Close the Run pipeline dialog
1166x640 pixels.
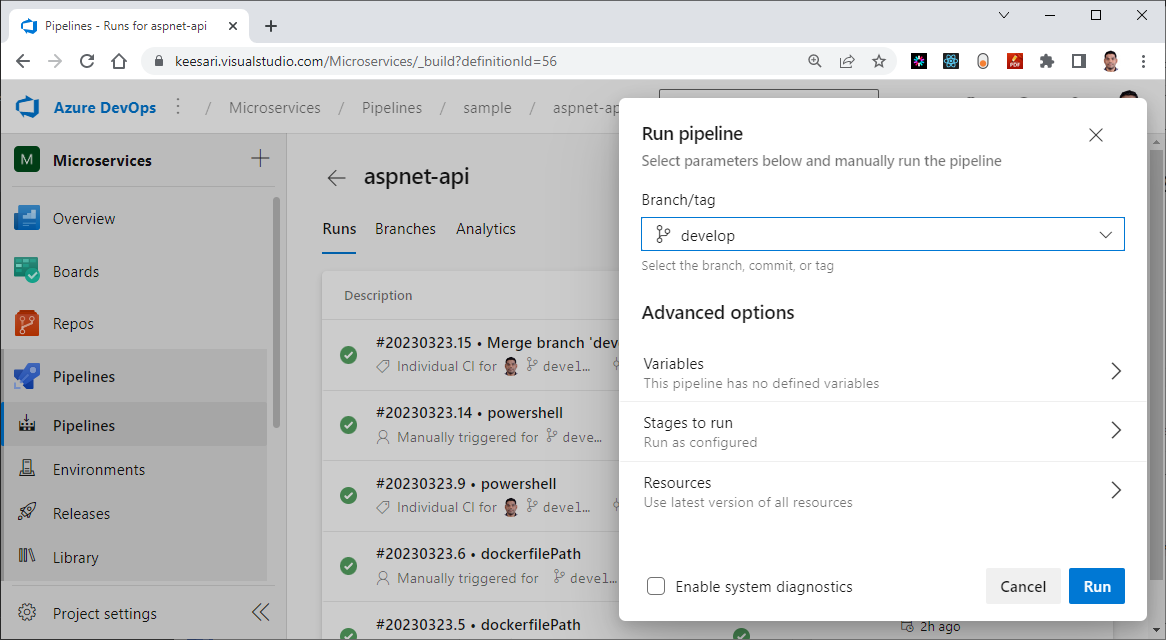coord(1095,135)
